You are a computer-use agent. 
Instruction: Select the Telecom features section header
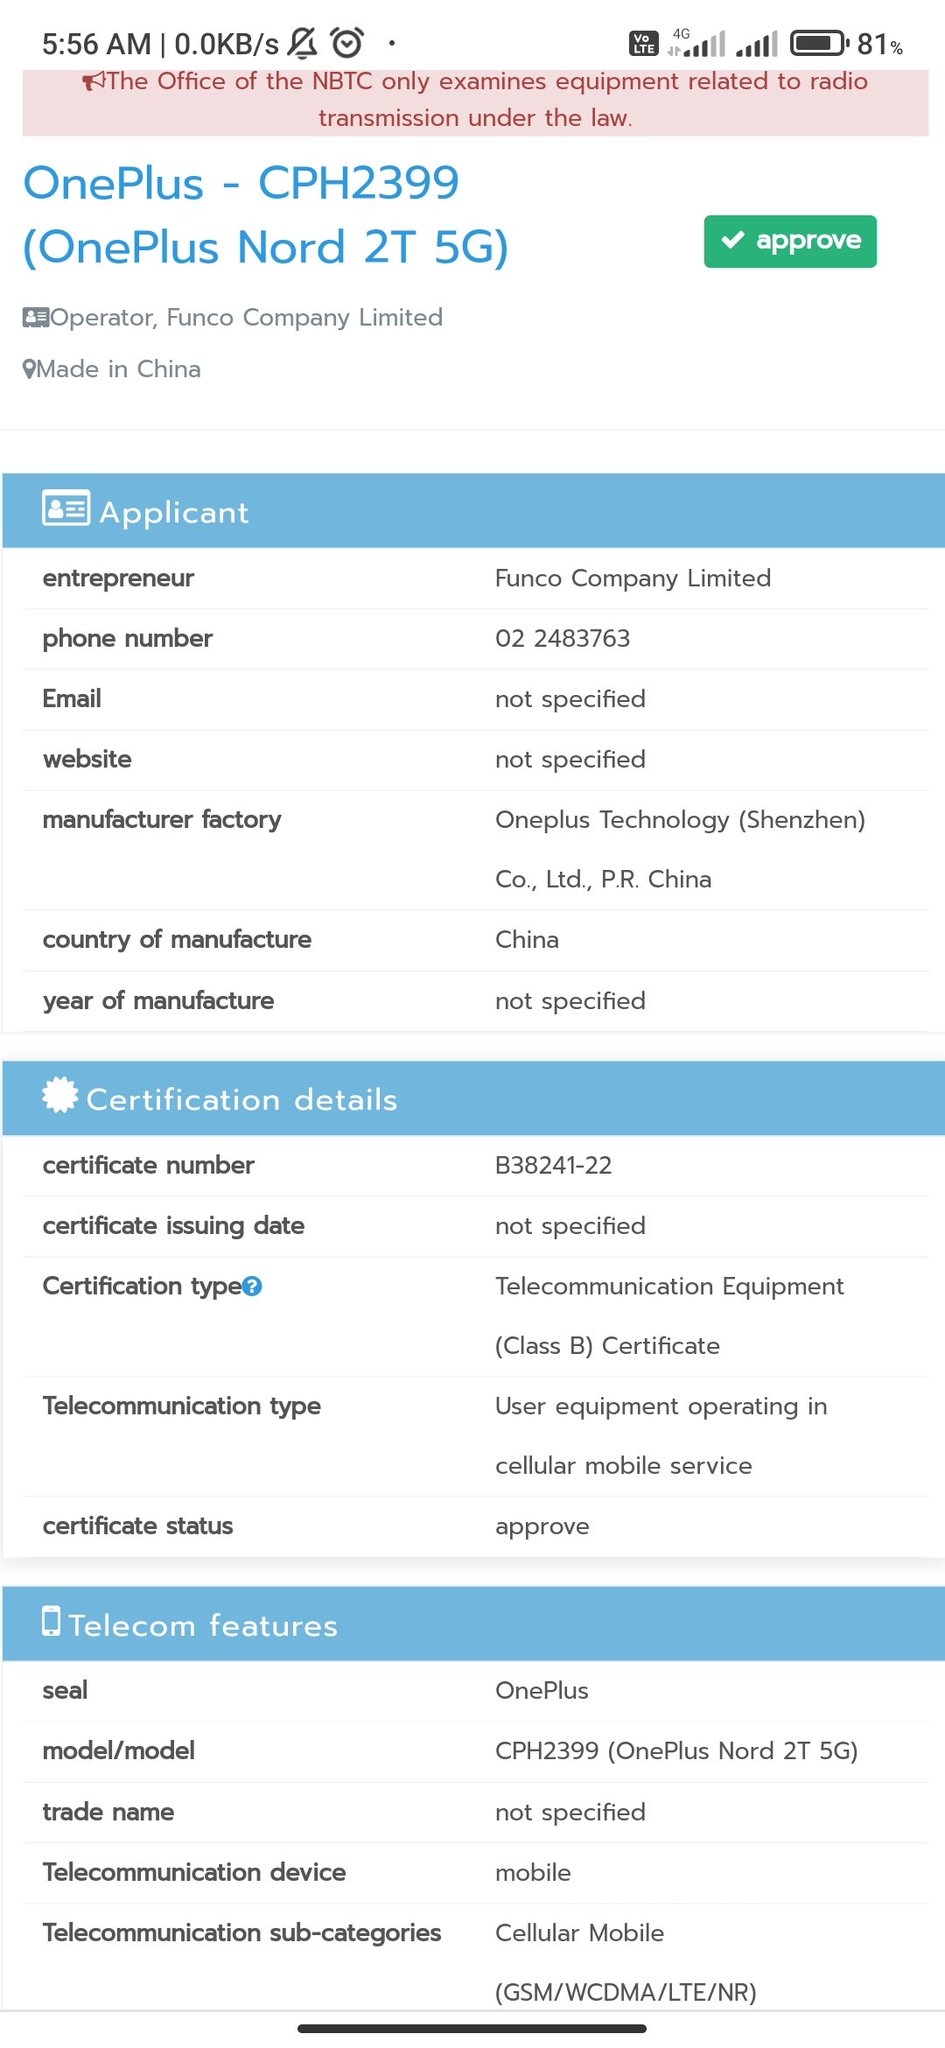(473, 1625)
